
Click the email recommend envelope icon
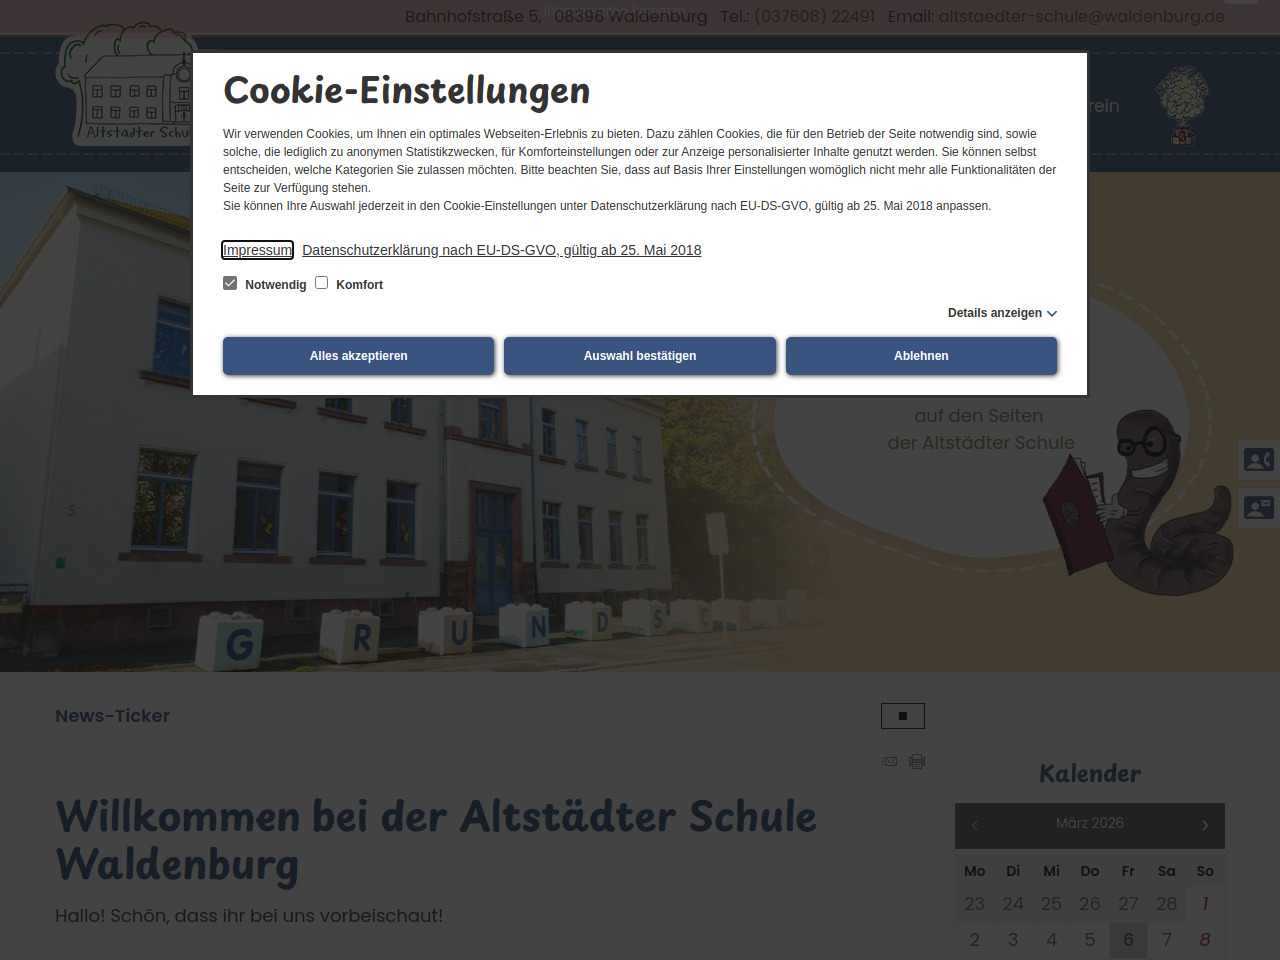click(x=889, y=762)
